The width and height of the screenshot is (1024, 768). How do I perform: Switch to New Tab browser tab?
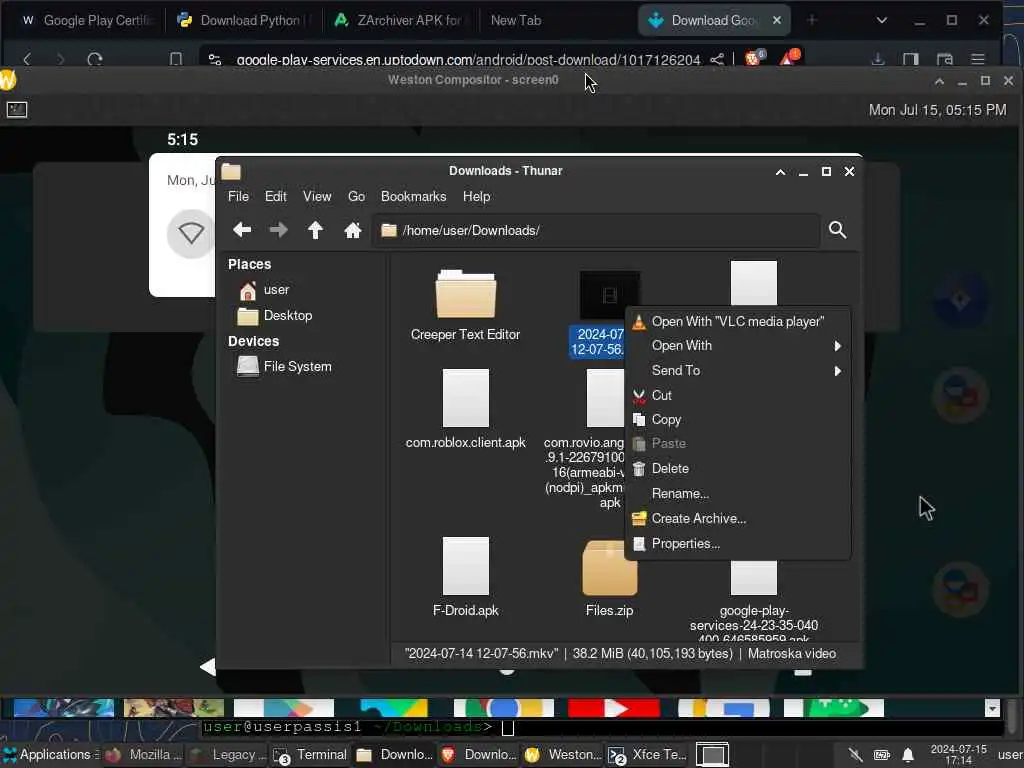[516, 20]
